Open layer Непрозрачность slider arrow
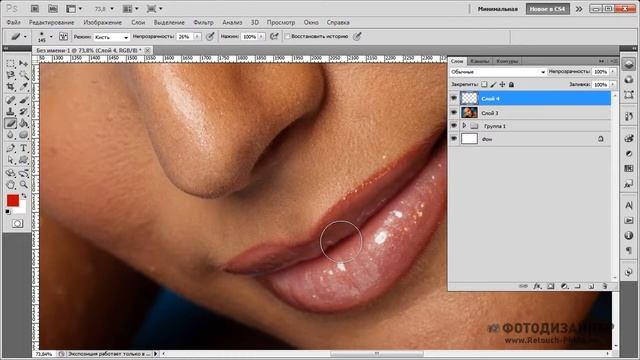The width and height of the screenshot is (640, 360). click(x=613, y=72)
